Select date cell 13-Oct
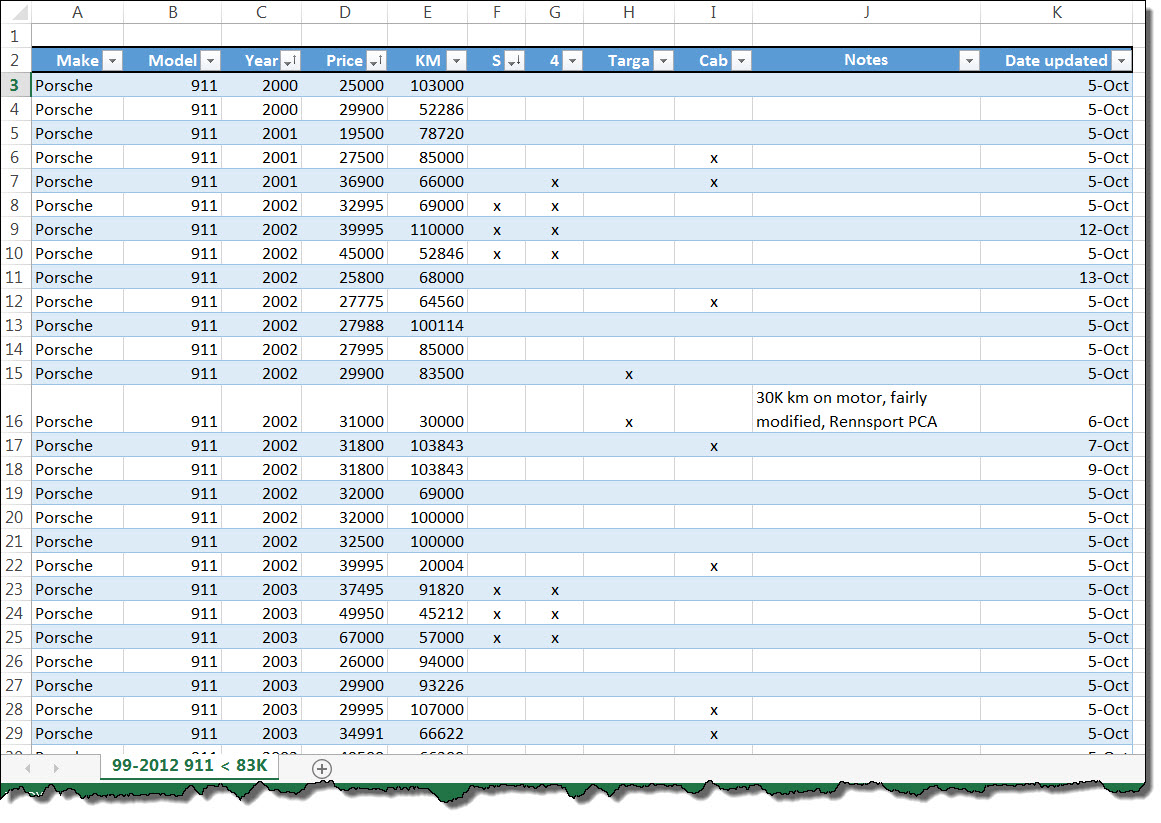Image resolution: width=1161 pixels, height=823 pixels. point(1057,278)
